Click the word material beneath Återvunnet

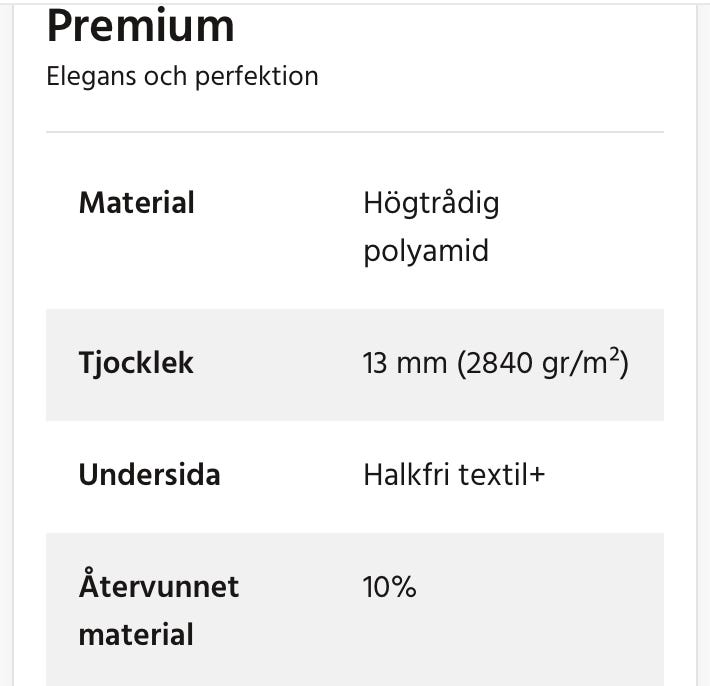(x=136, y=634)
